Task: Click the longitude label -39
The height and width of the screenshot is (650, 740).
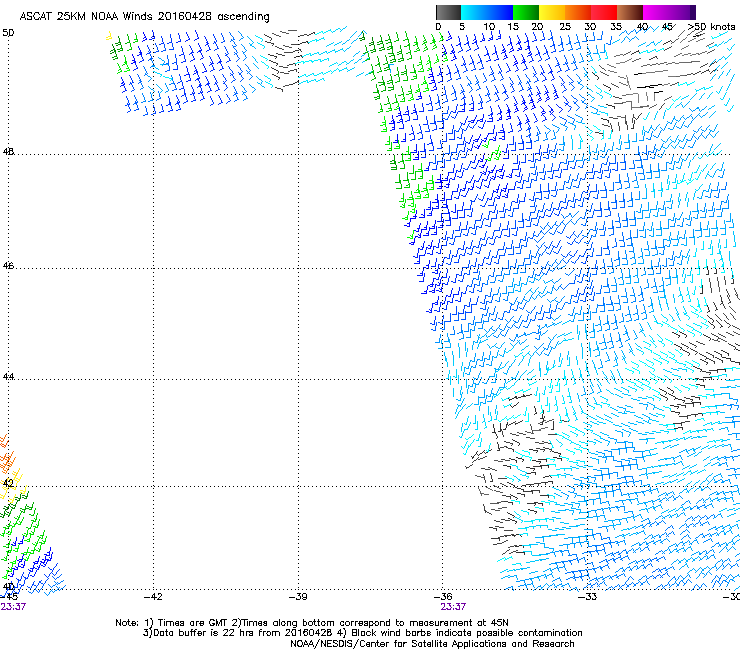Action: (x=298, y=597)
